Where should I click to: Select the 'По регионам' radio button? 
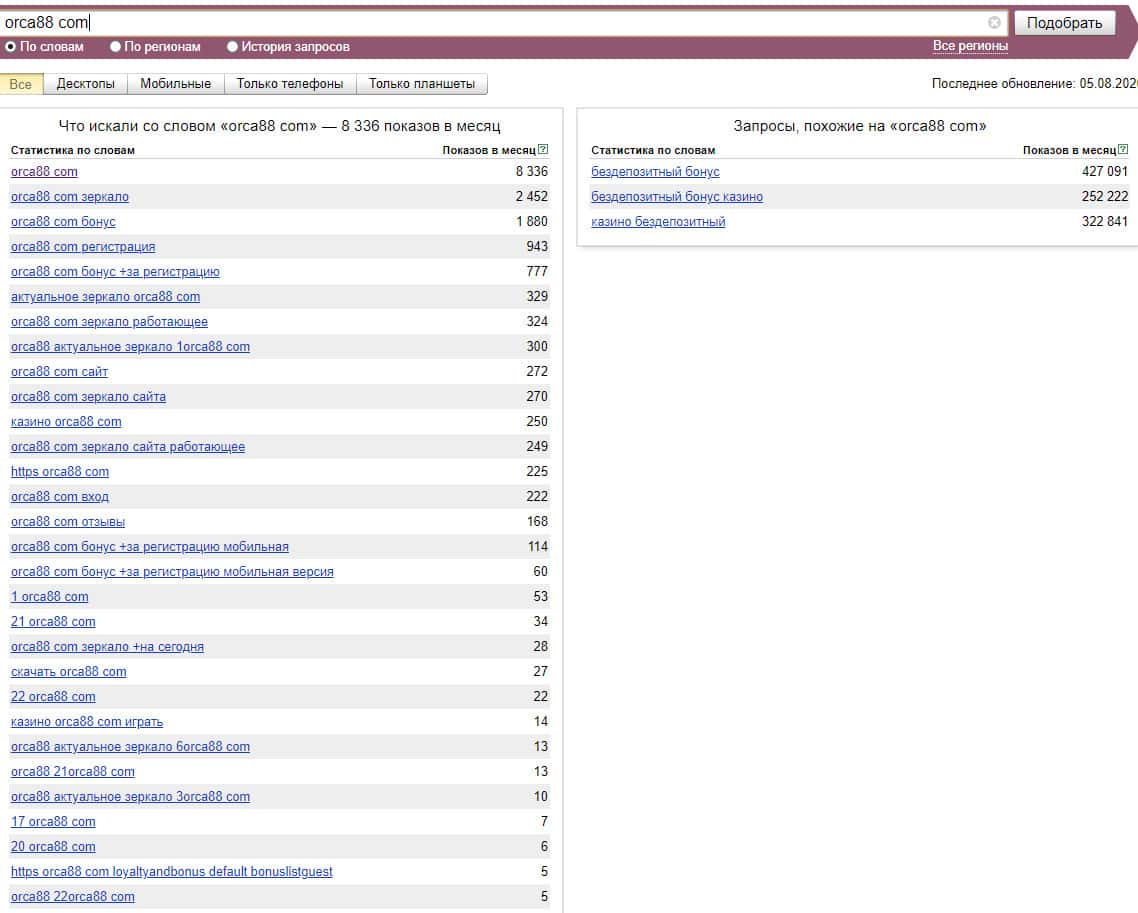click(x=115, y=46)
